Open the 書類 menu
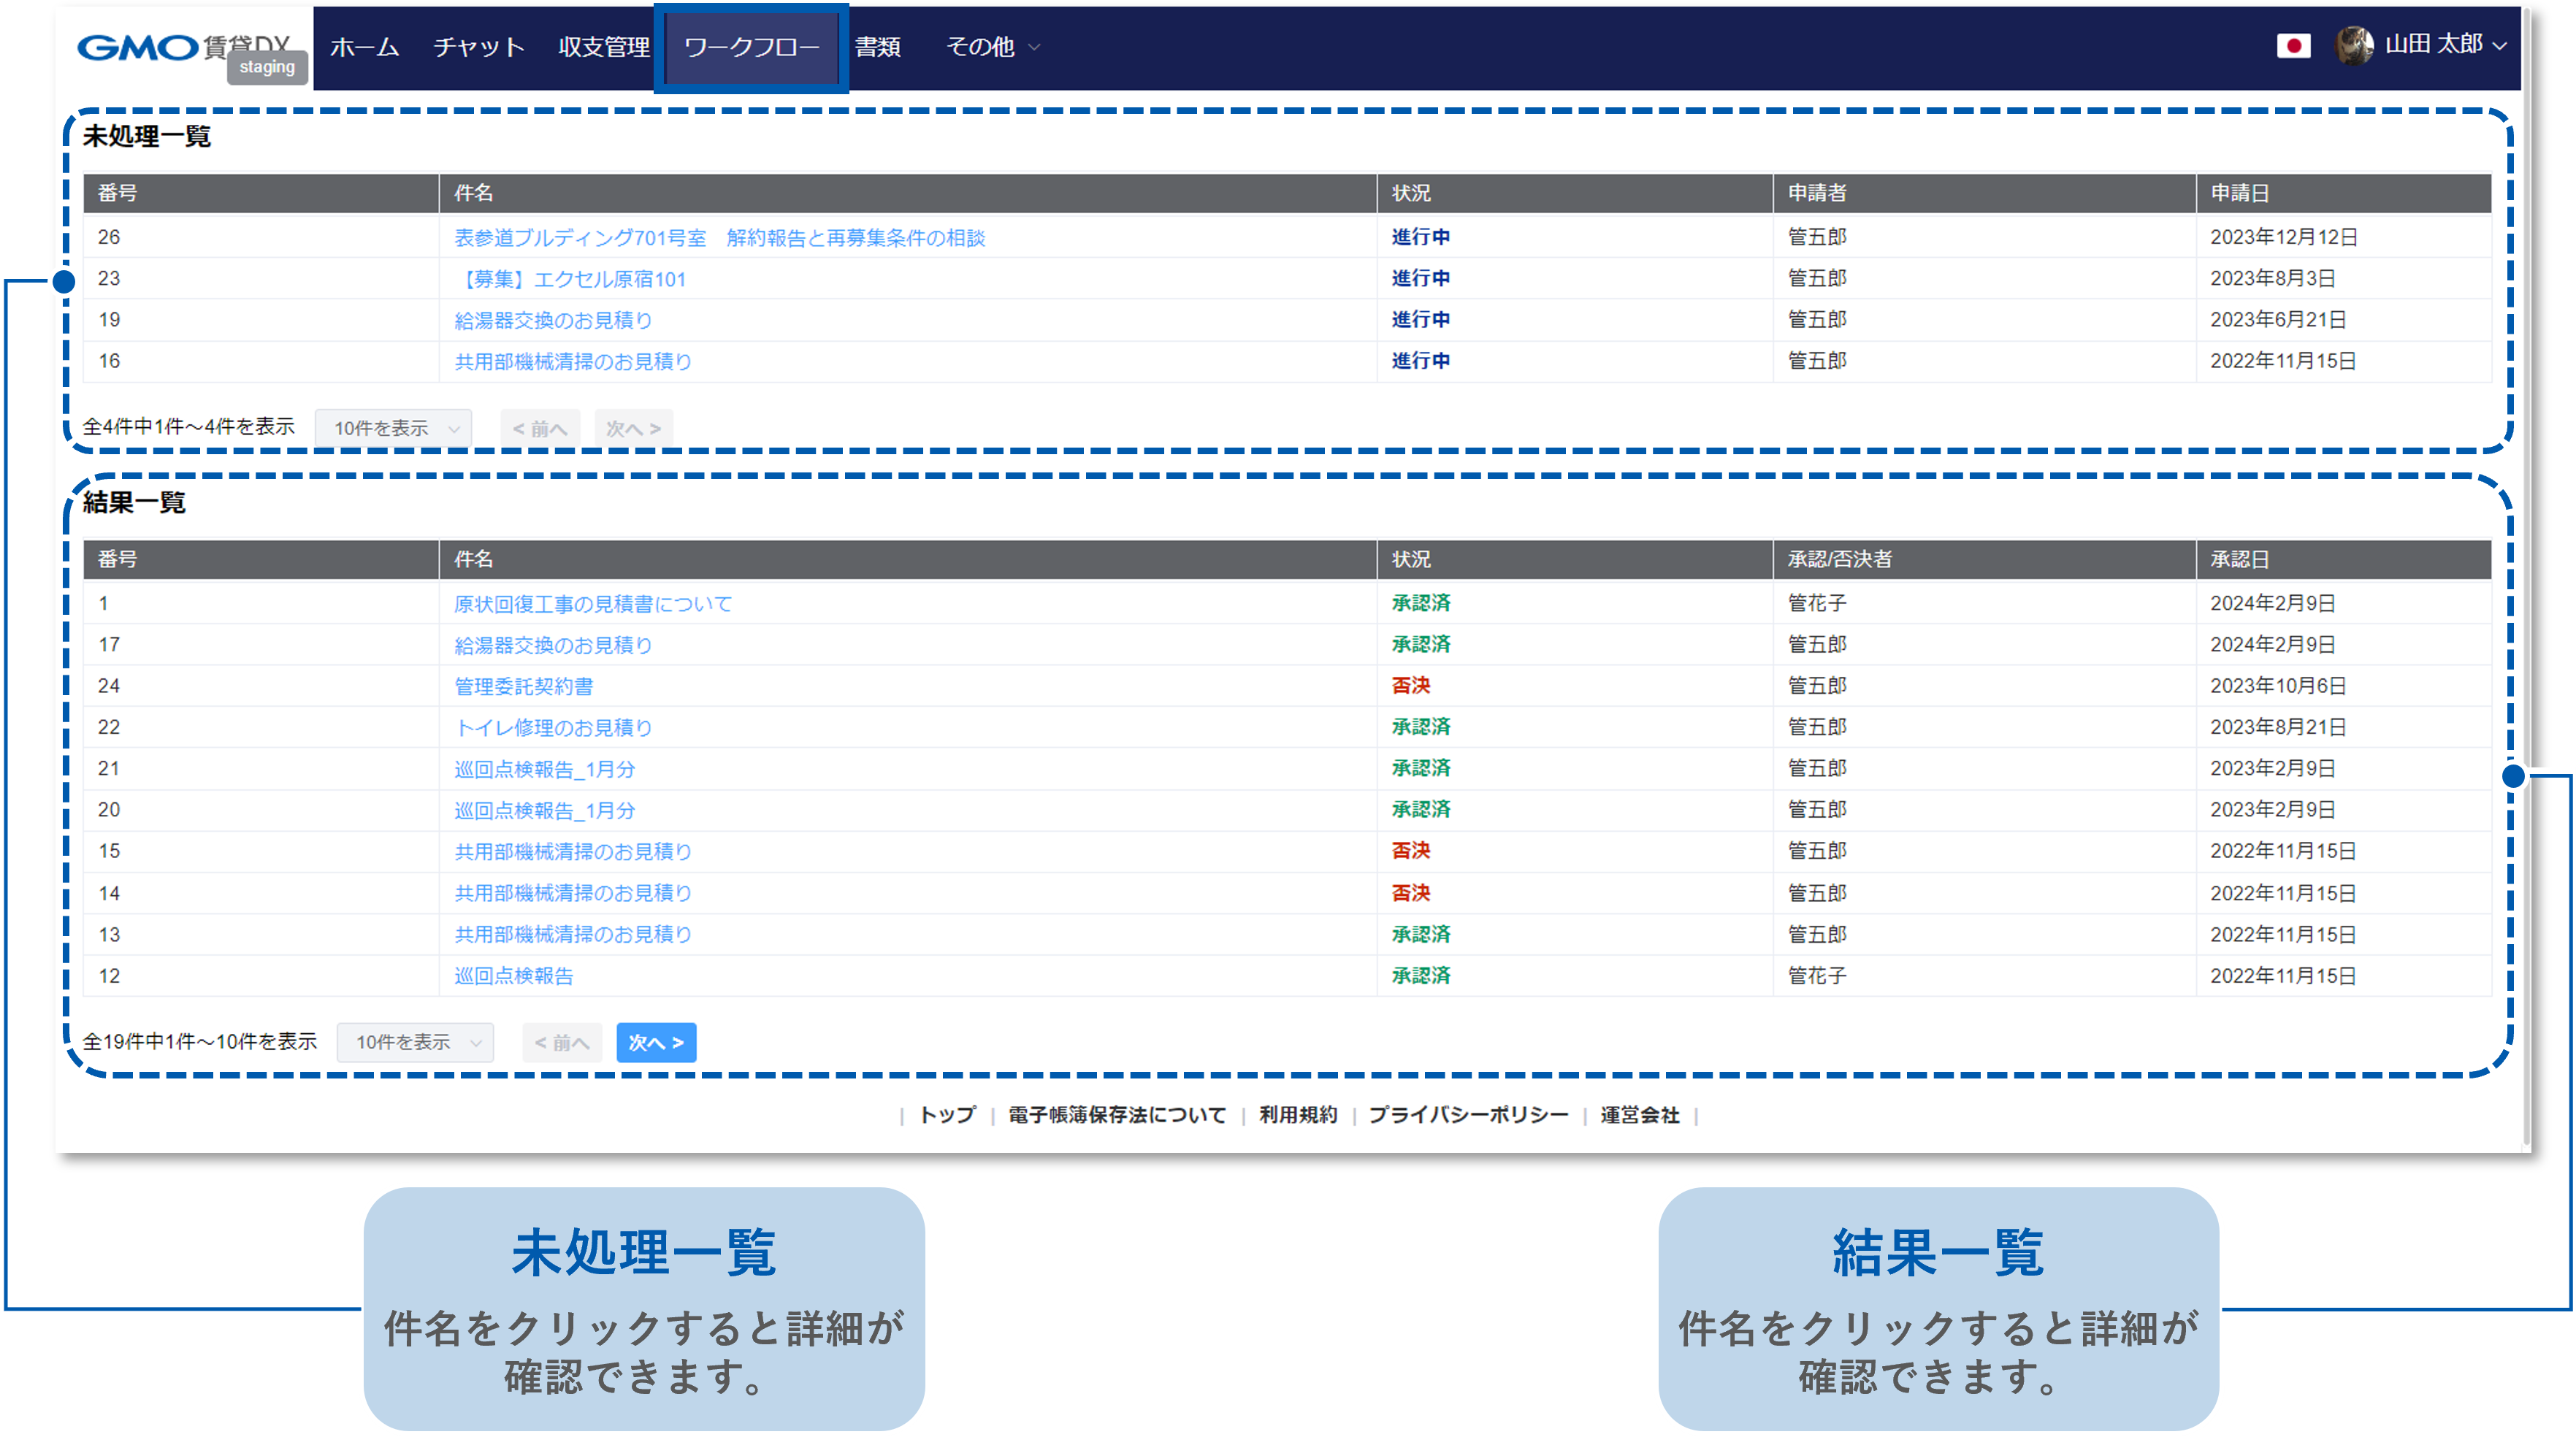This screenshot has width=2576, height=1437. click(878, 47)
